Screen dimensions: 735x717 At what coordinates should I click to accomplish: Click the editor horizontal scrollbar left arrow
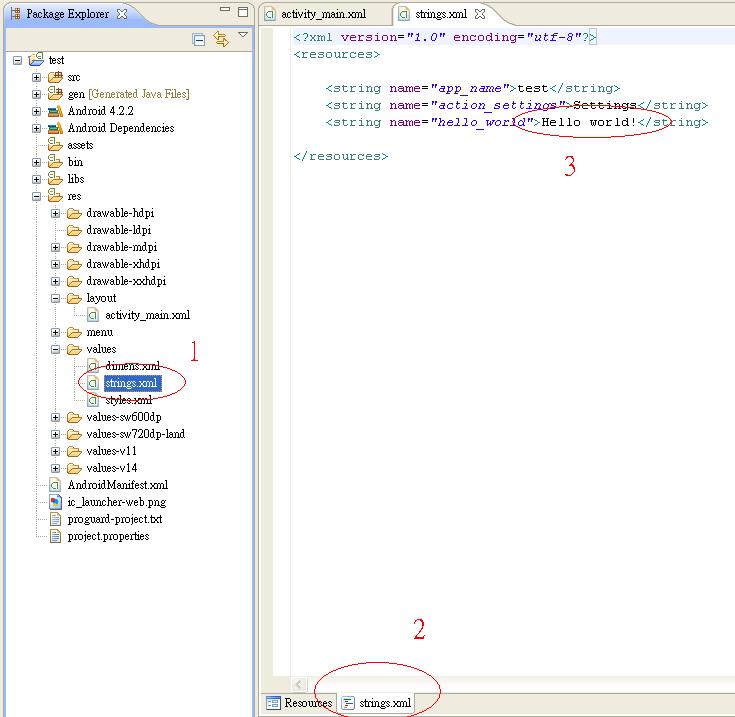point(298,684)
